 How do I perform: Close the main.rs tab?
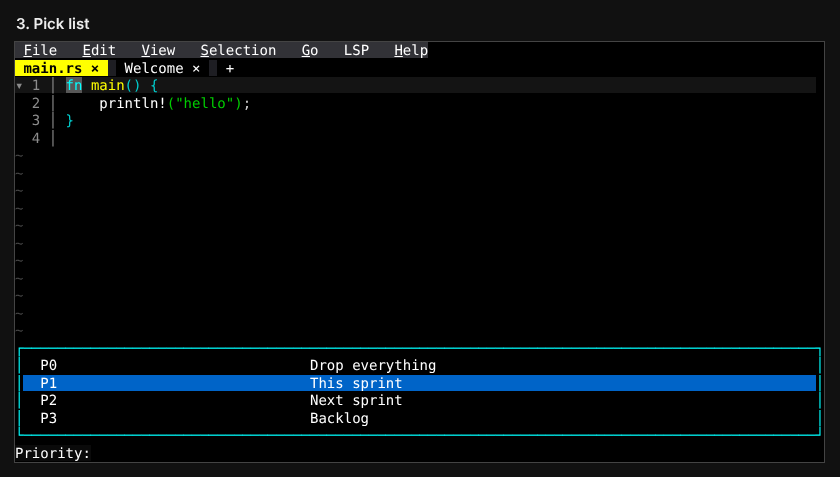tap(95, 68)
